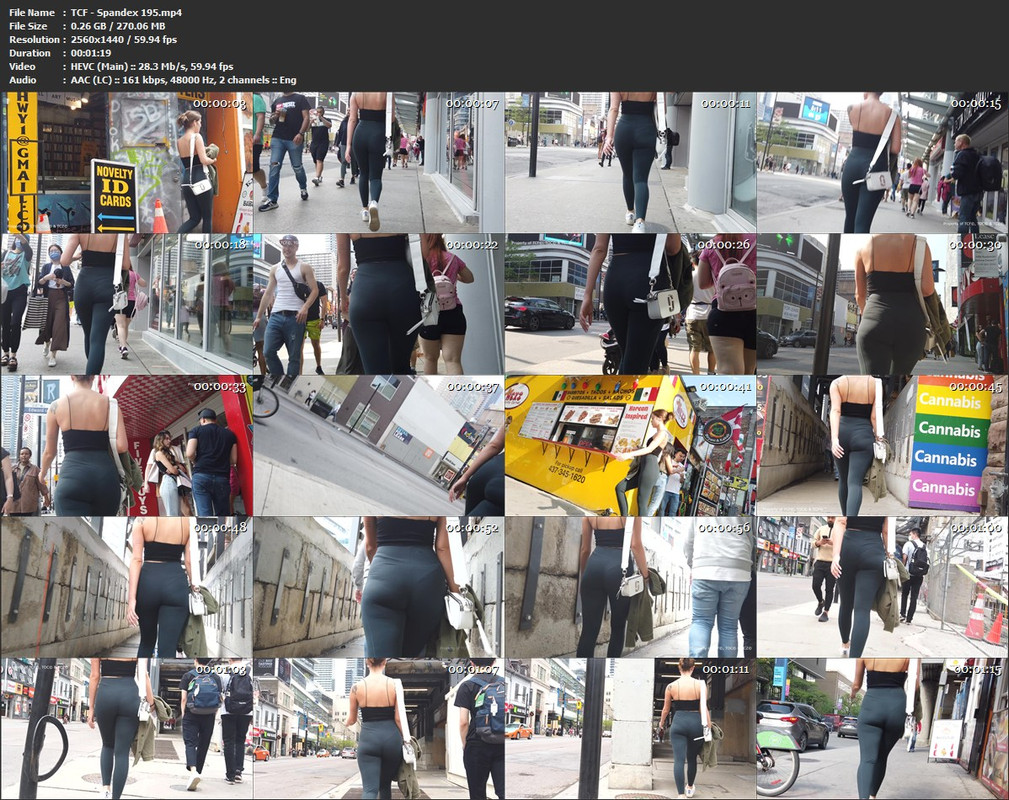Open the yellow food stand thumbnail
Viewport: 1009px width, 800px height.
point(630,445)
